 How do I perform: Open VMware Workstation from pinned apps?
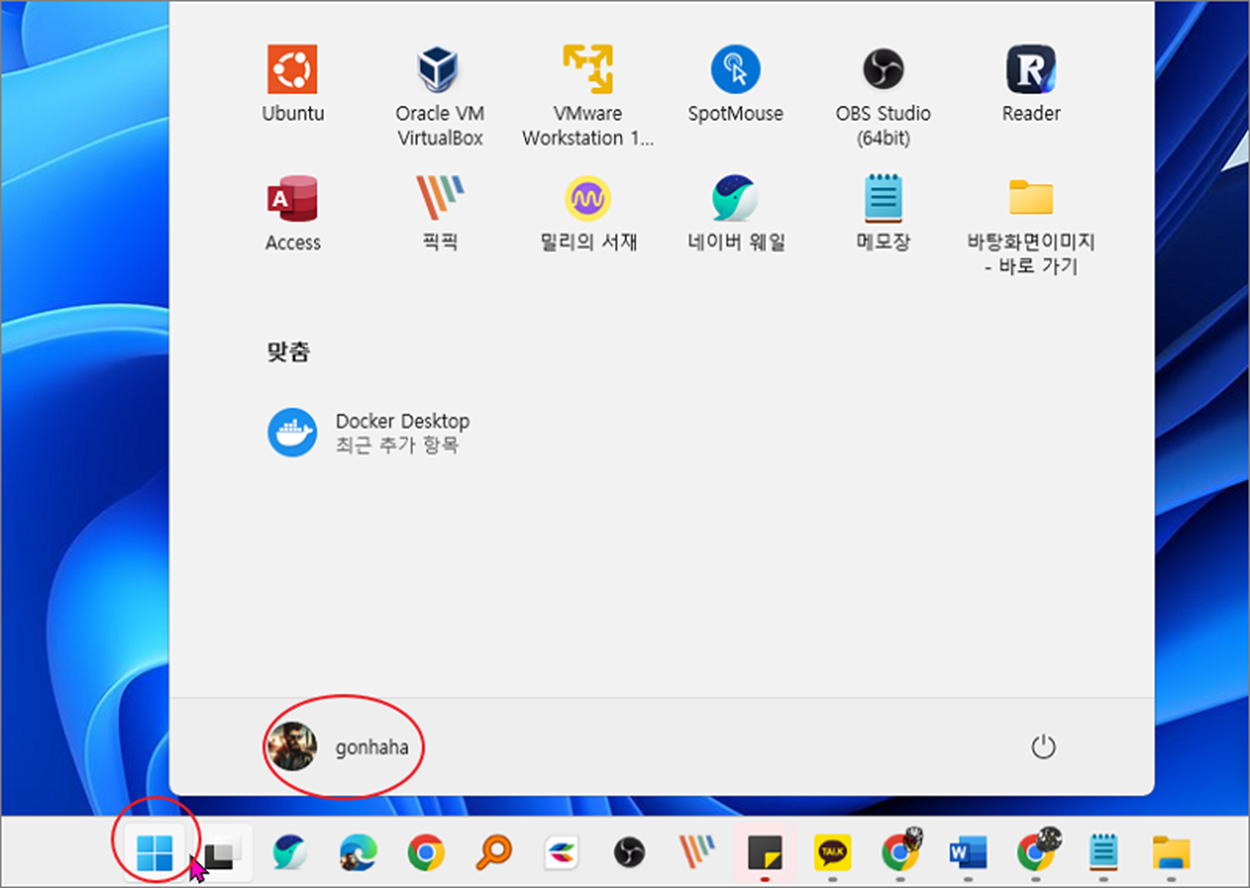[587, 97]
